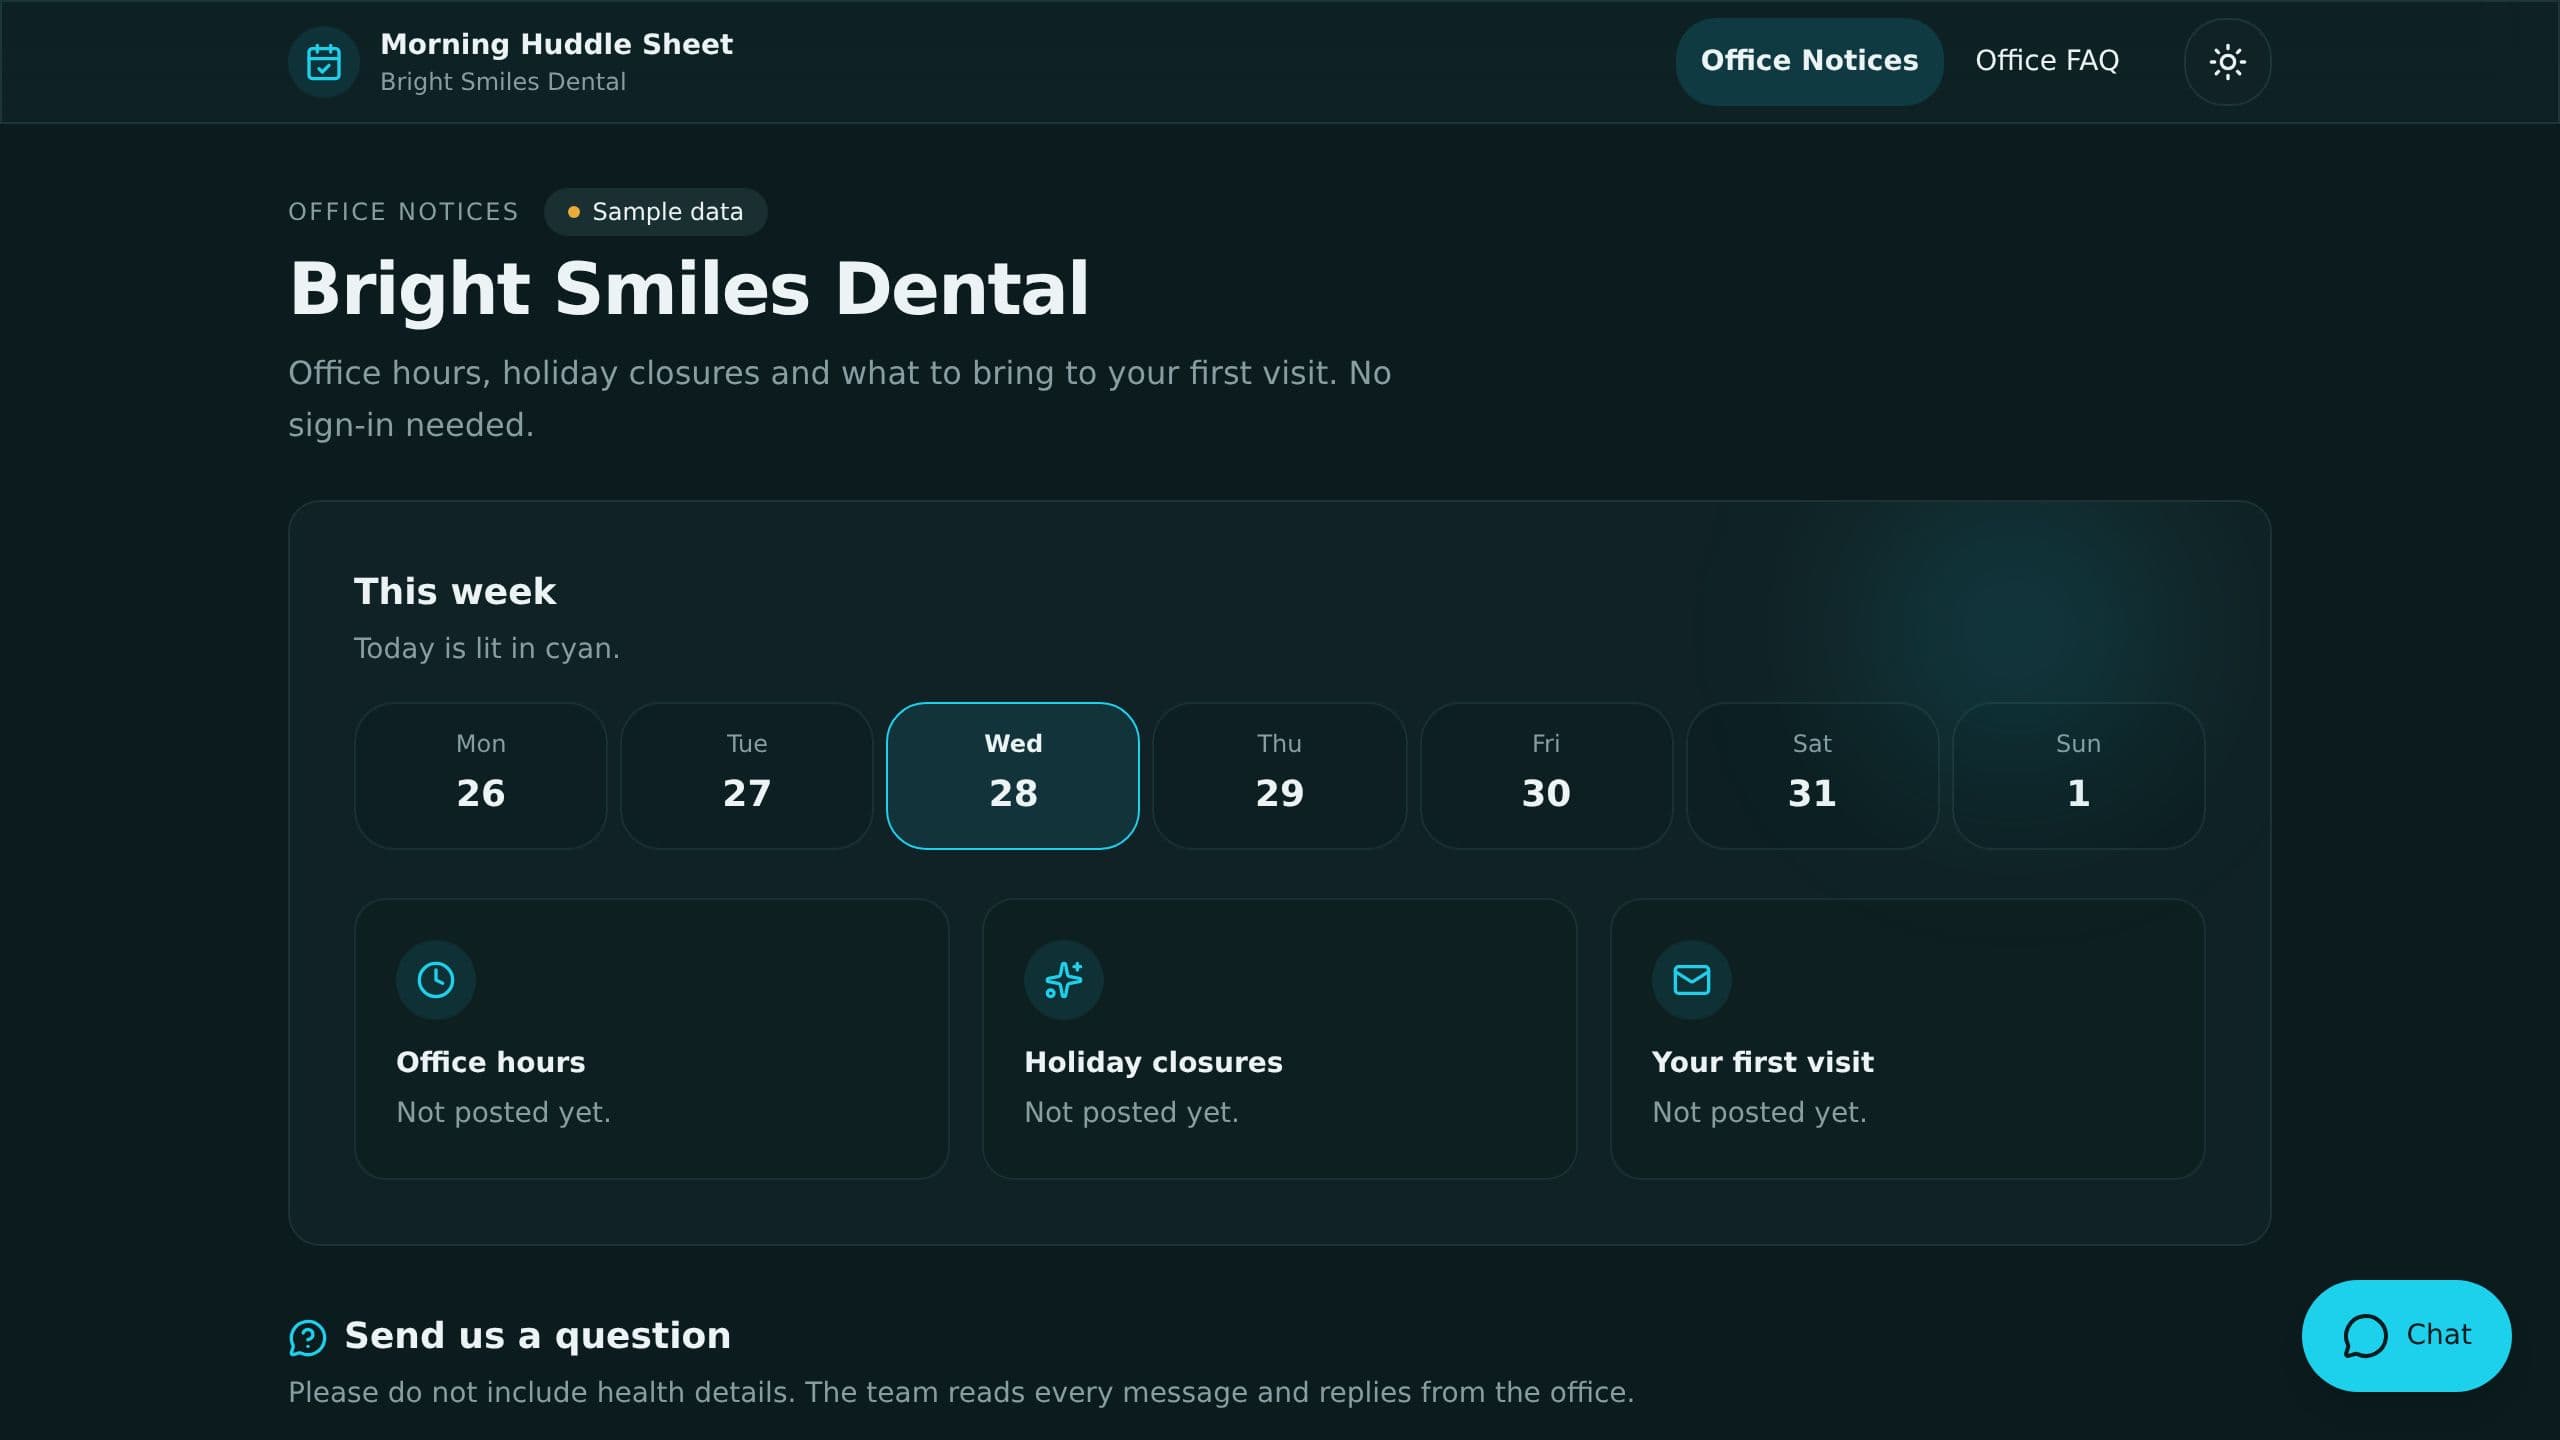Screen dimensions: 2560x1440
Task: Click the This week heading
Action: click(455, 591)
